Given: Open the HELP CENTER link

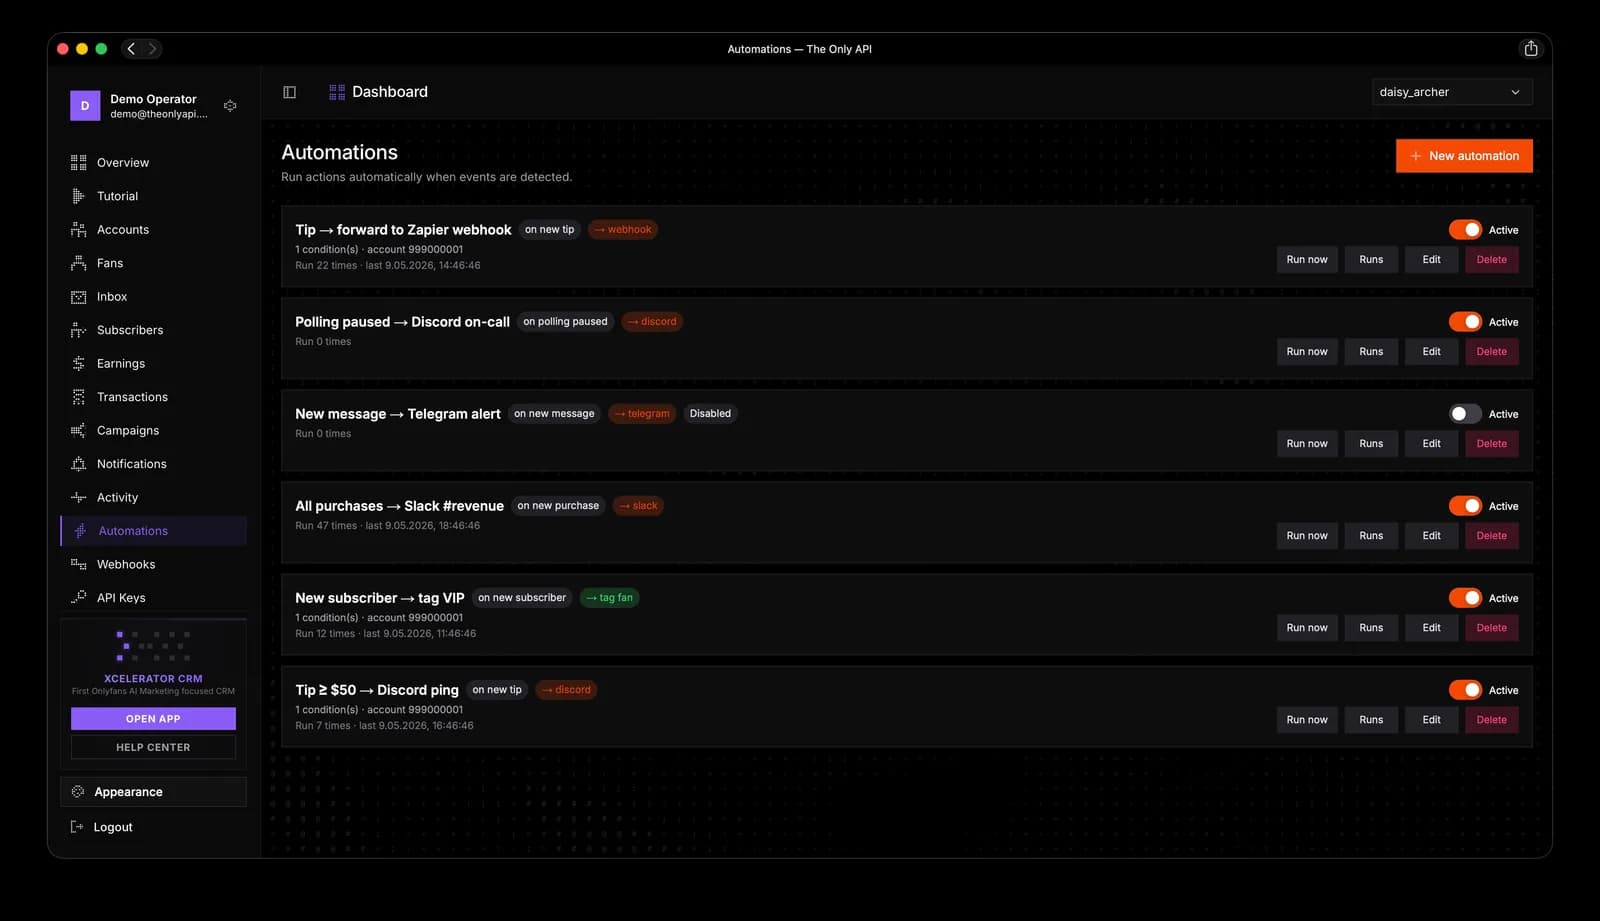Looking at the screenshot, I should coord(153,747).
